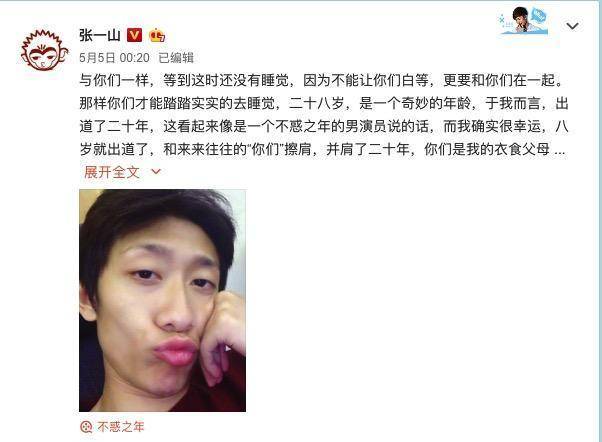Click the film reel icon before 不惑之年

(x=86, y=427)
